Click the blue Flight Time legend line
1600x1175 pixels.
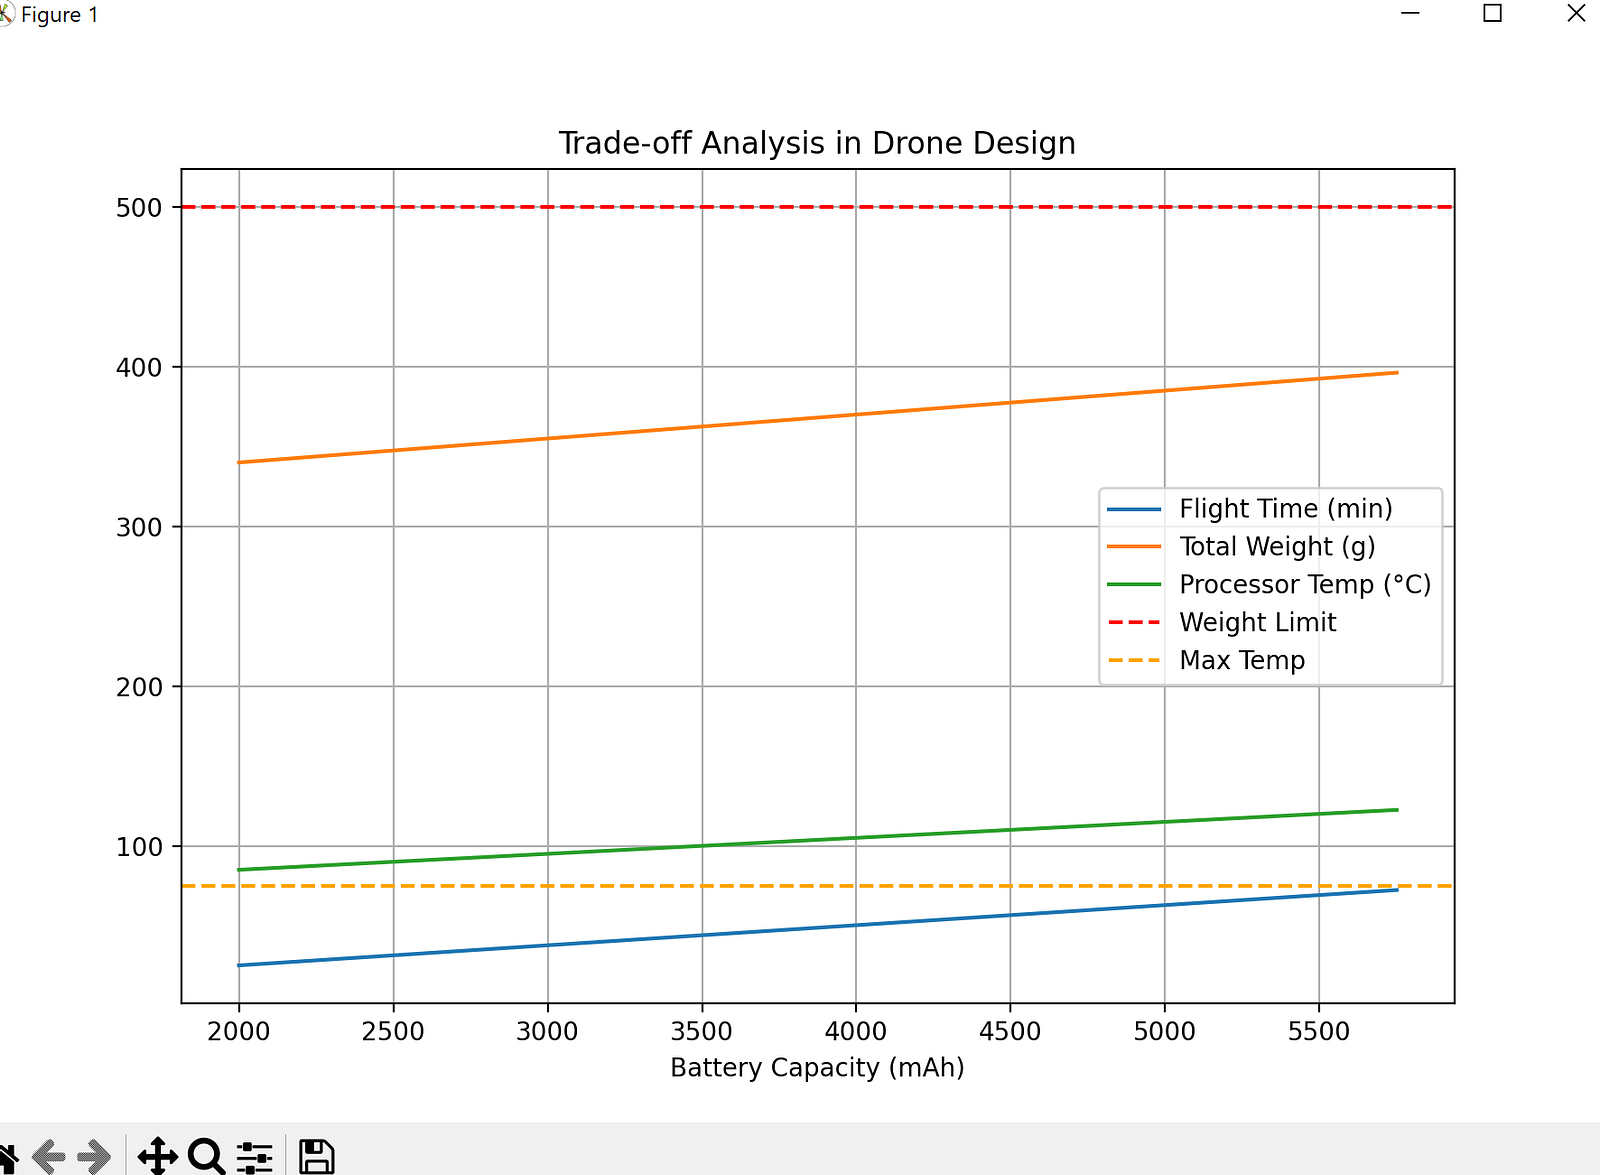(1134, 510)
